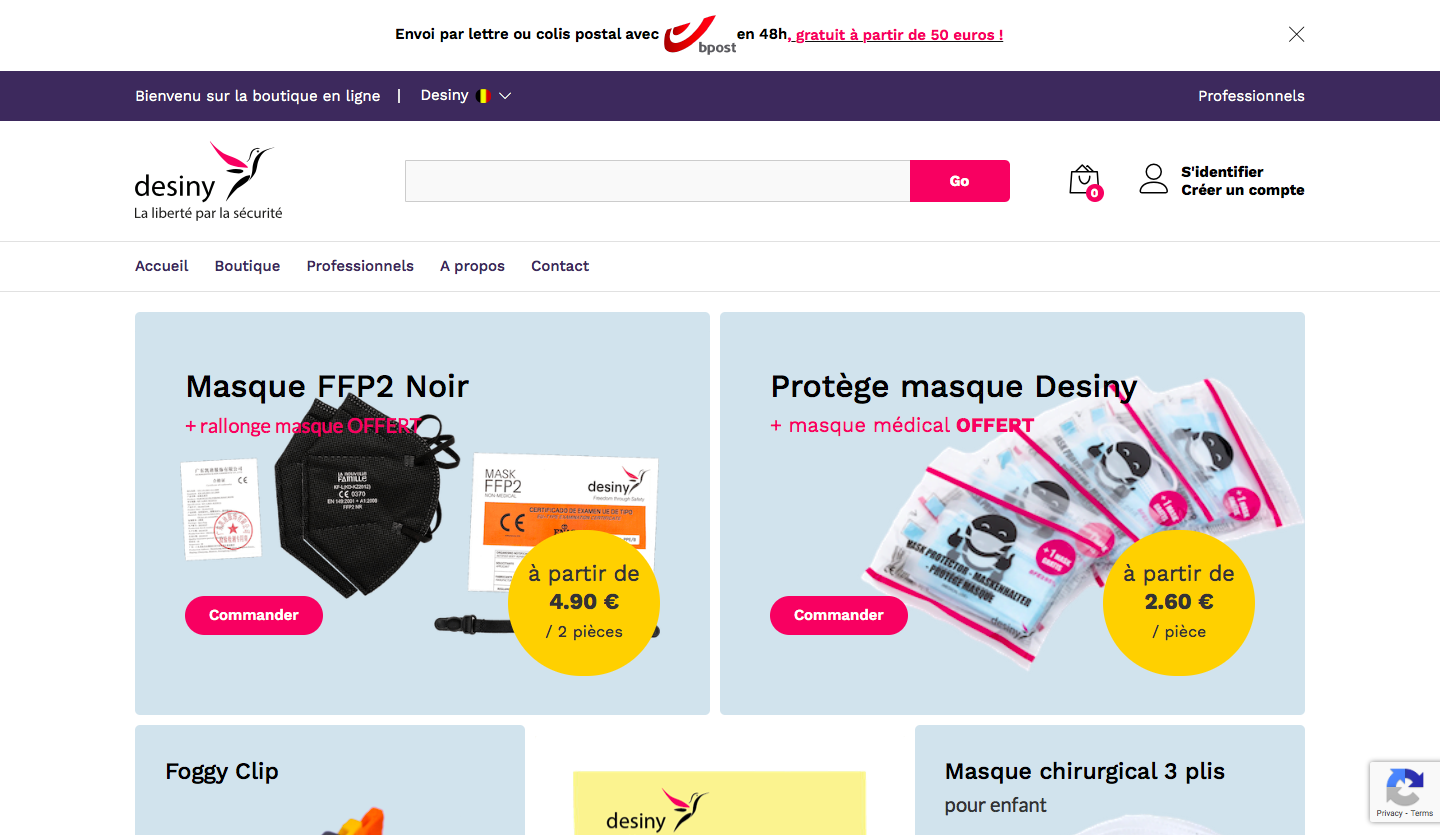Click the user account silhouette icon
This screenshot has height=835, width=1440.
click(1154, 179)
